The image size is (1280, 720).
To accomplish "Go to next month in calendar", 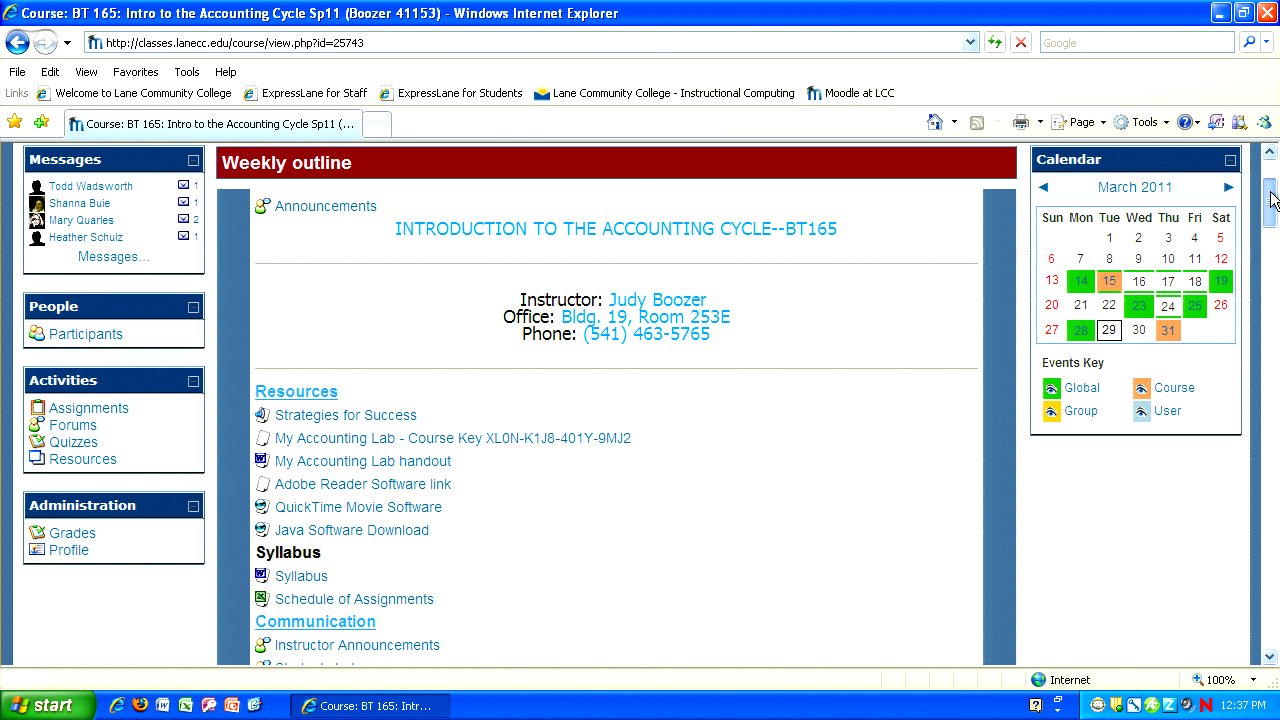I will pyautogui.click(x=1228, y=187).
